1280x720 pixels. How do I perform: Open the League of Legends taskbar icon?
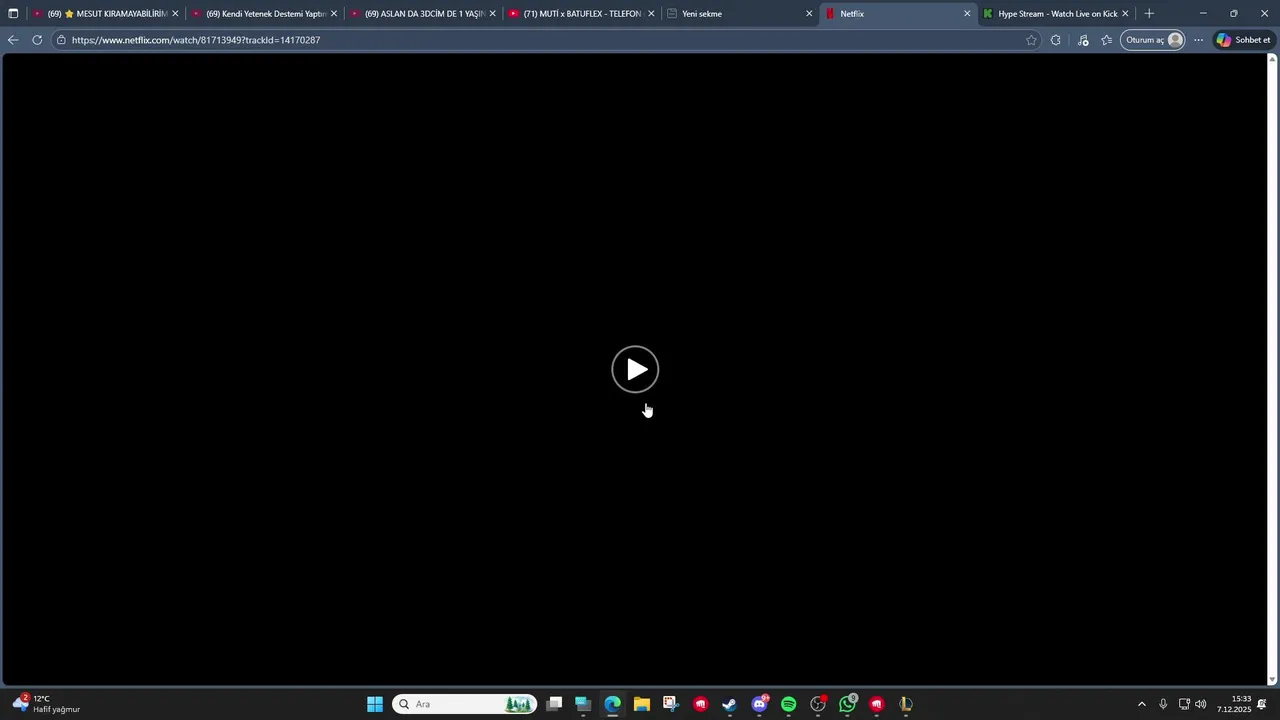point(906,704)
